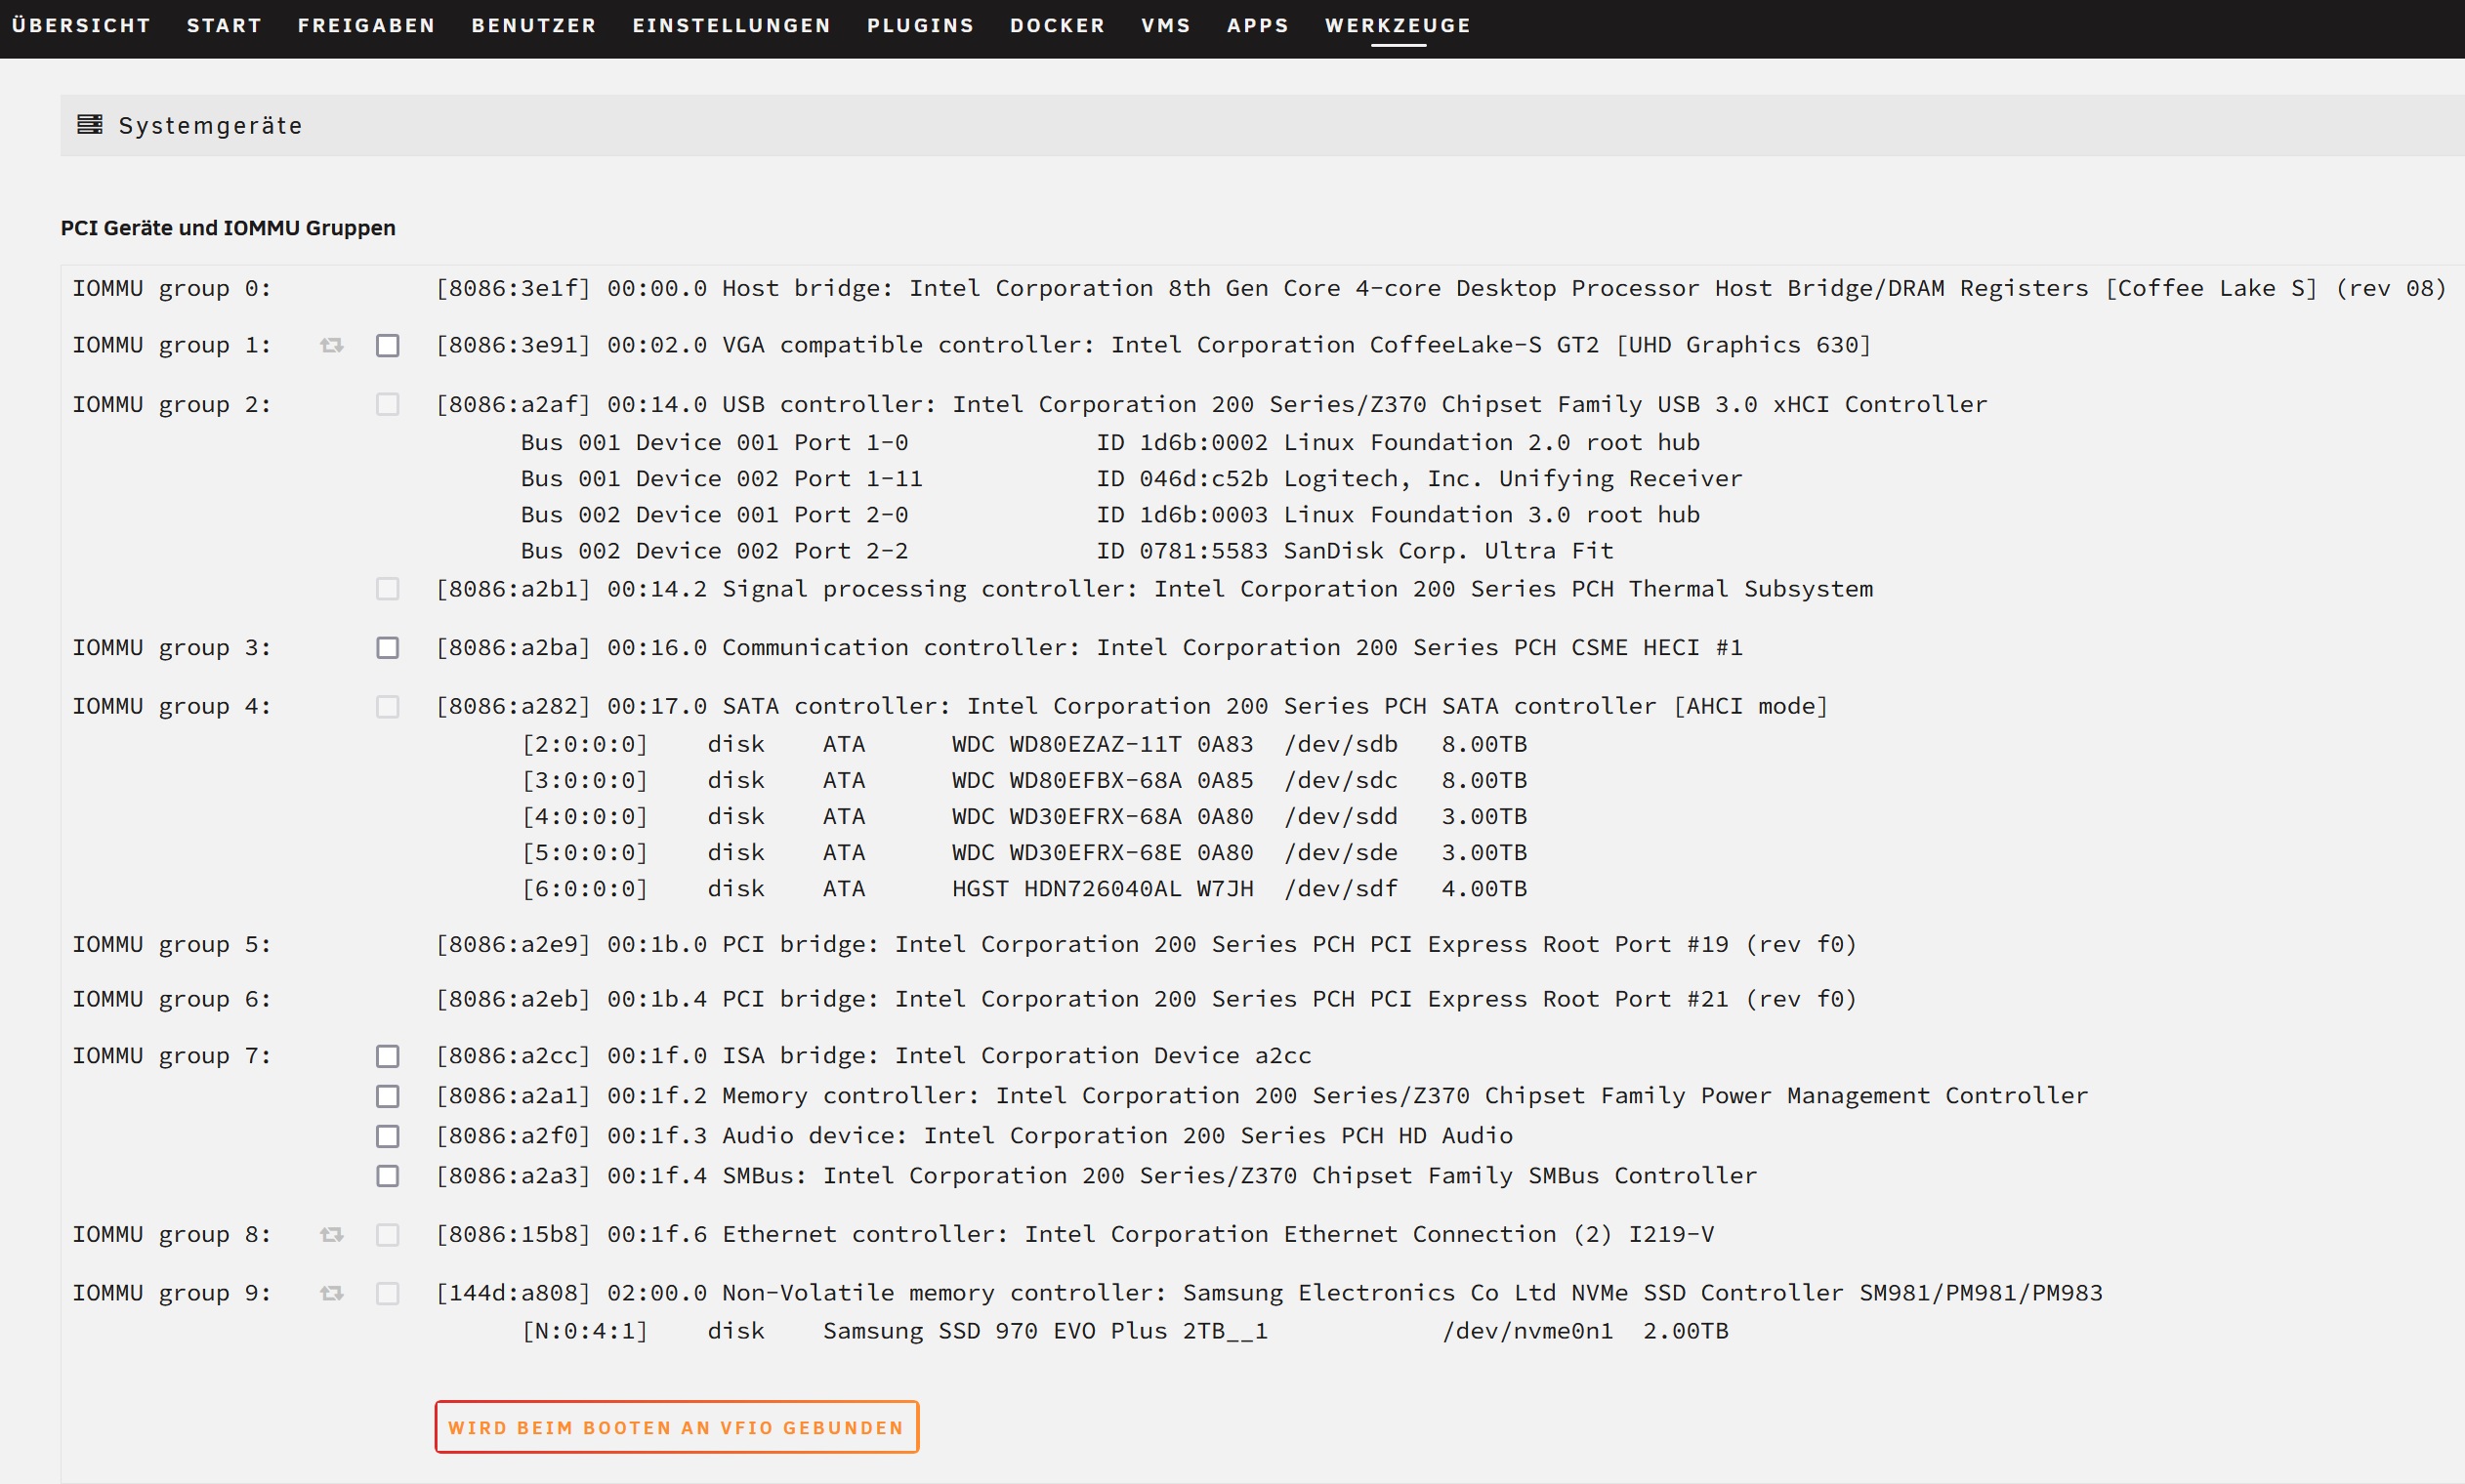Check the ISA bridge 00:1f.0 checkbox
This screenshot has width=2465, height=1484.
click(x=388, y=1056)
